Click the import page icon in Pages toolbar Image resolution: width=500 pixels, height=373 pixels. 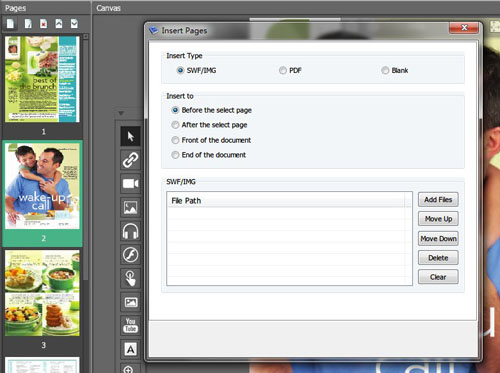[x=59, y=24]
